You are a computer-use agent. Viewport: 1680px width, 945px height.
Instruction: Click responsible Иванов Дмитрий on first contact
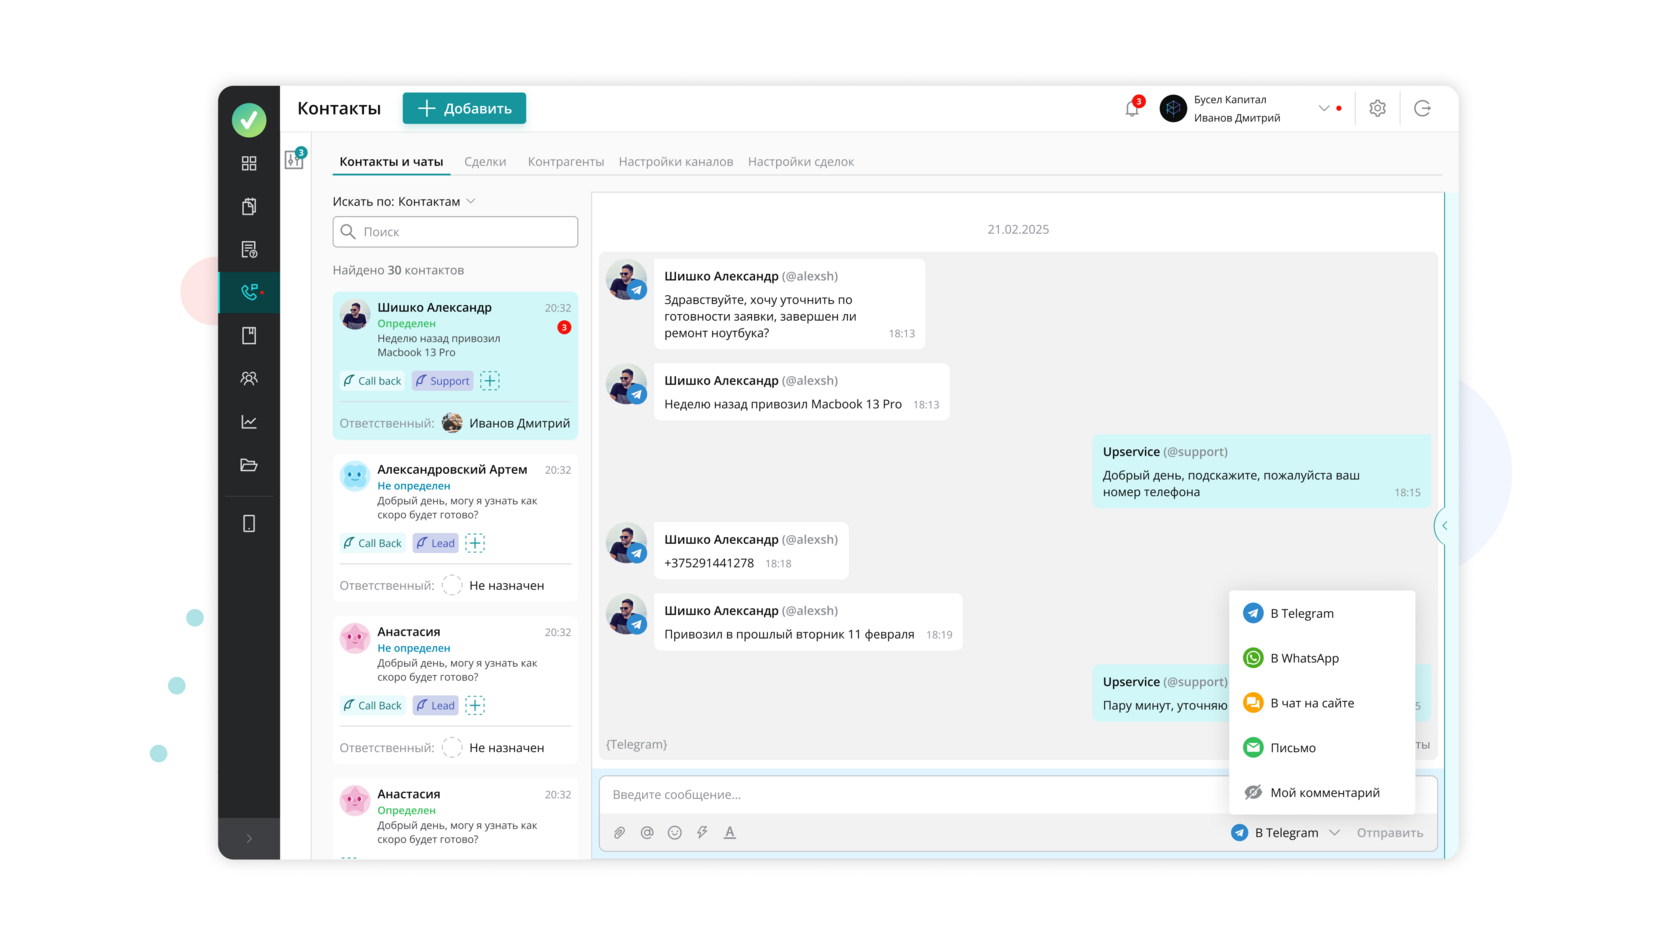tap(506, 423)
